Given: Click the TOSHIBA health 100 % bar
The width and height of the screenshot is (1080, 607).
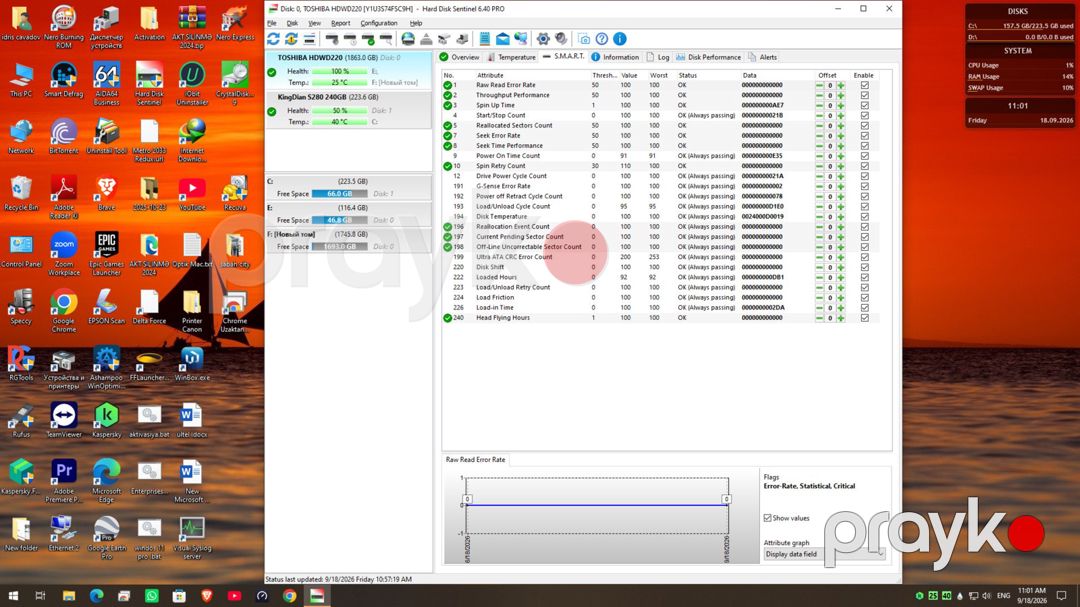Looking at the screenshot, I should coord(340,71).
